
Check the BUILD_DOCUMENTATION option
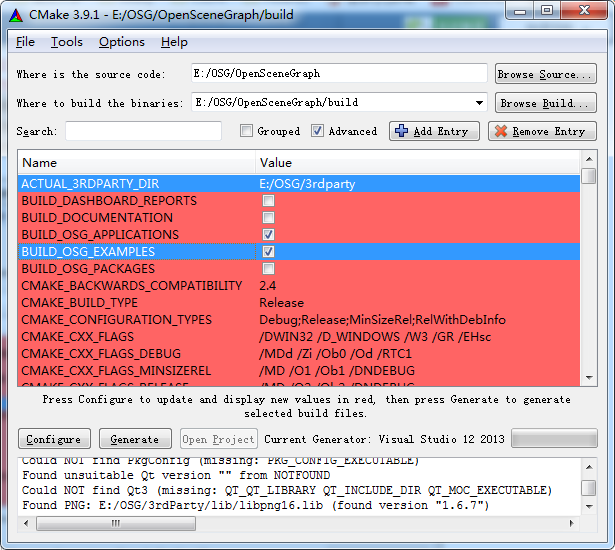click(268, 218)
